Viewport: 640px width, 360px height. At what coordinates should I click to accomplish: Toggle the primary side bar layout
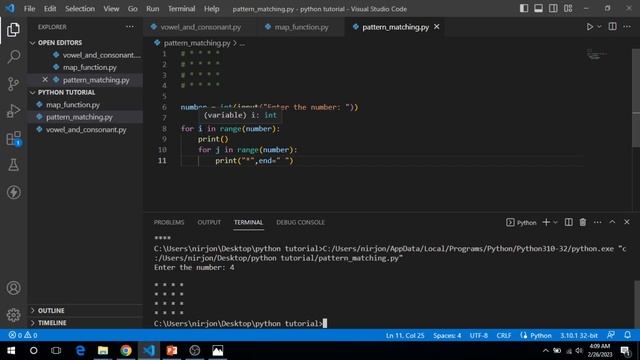click(x=524, y=8)
